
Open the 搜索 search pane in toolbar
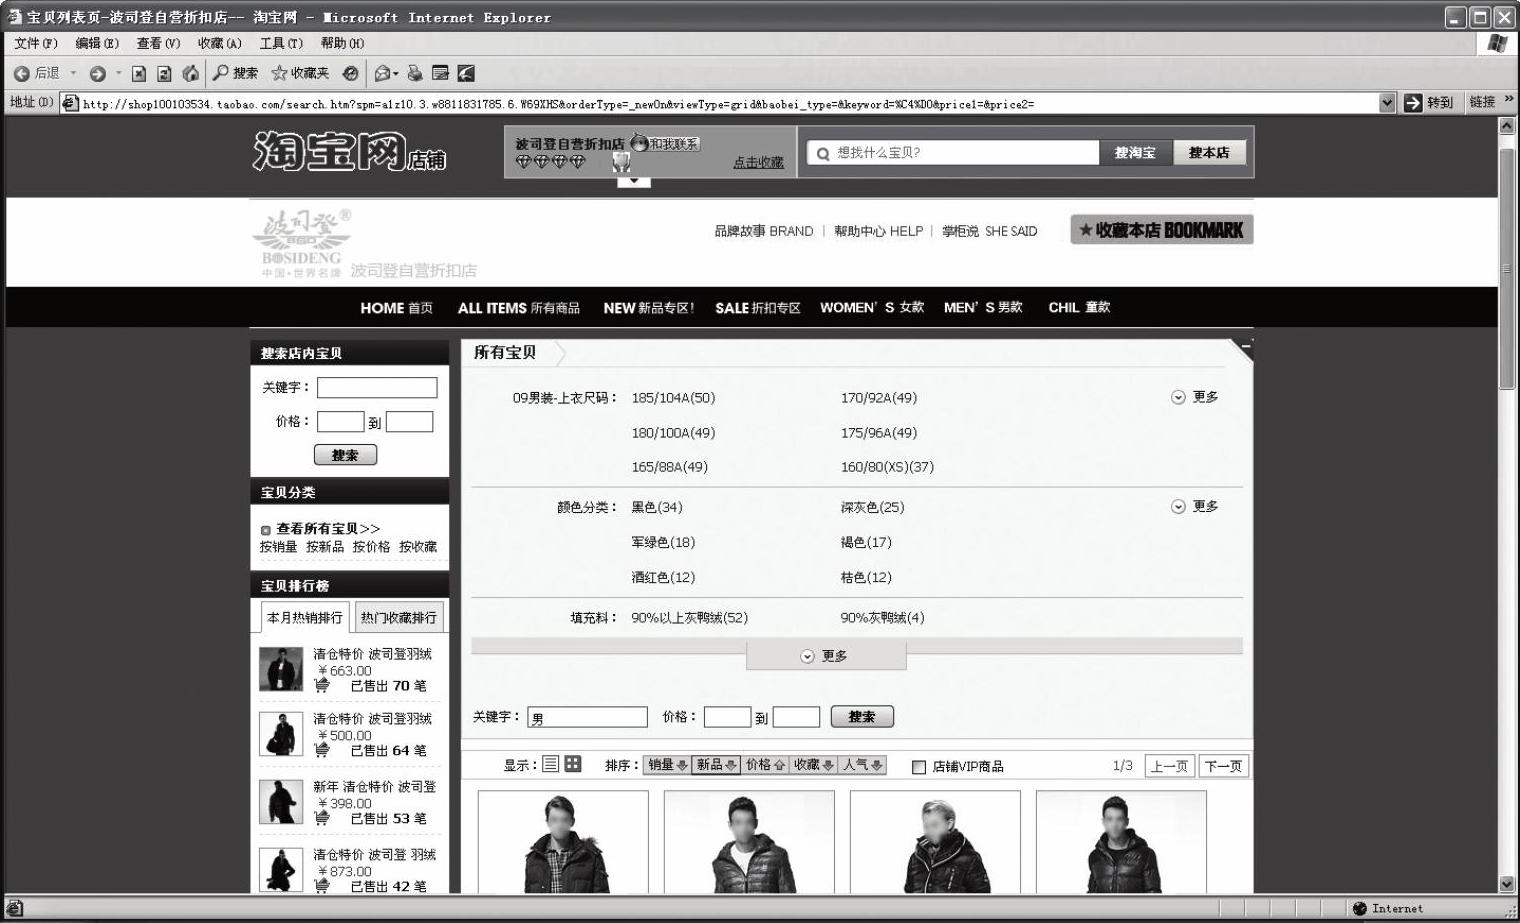click(235, 73)
